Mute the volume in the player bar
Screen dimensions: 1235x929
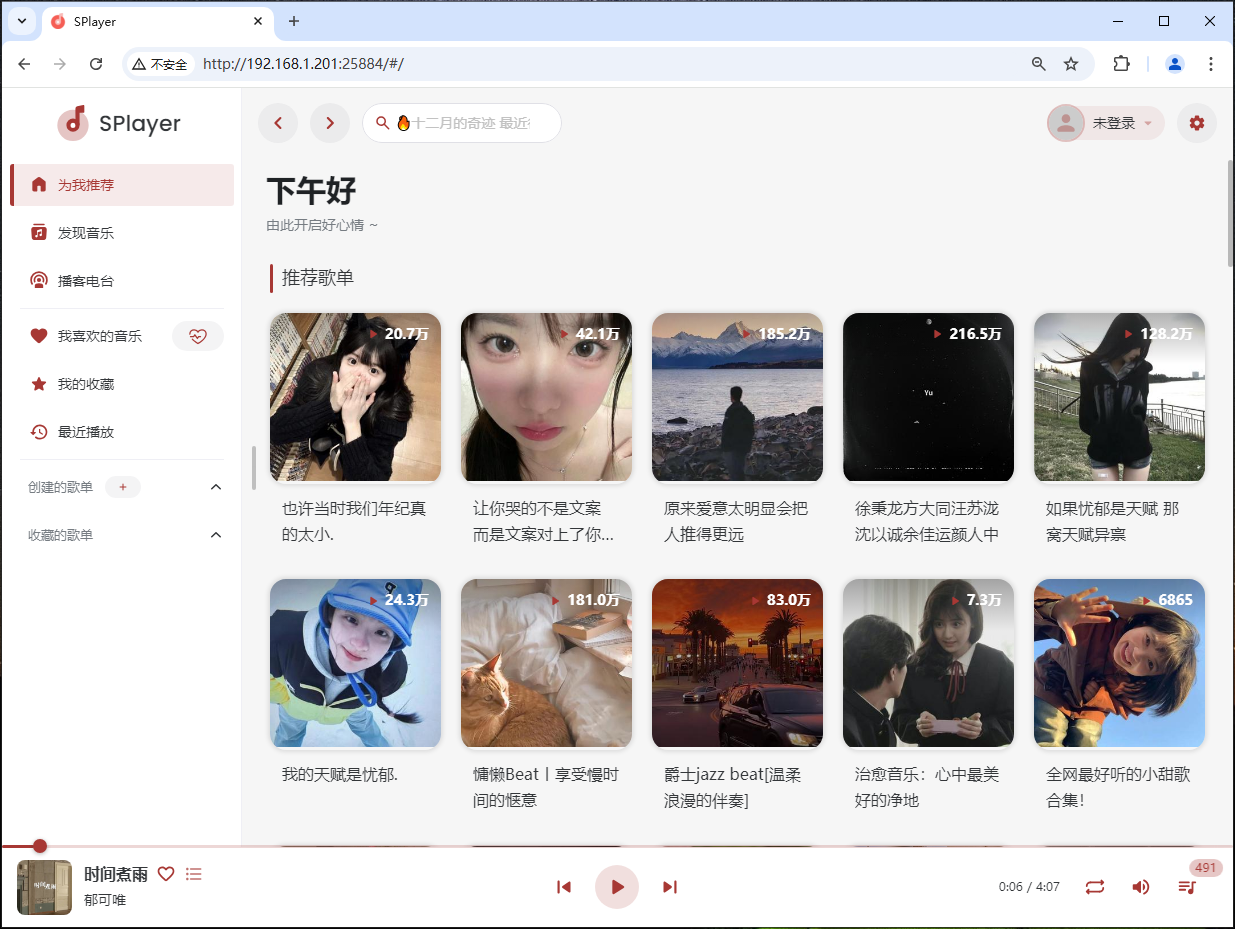point(1140,887)
